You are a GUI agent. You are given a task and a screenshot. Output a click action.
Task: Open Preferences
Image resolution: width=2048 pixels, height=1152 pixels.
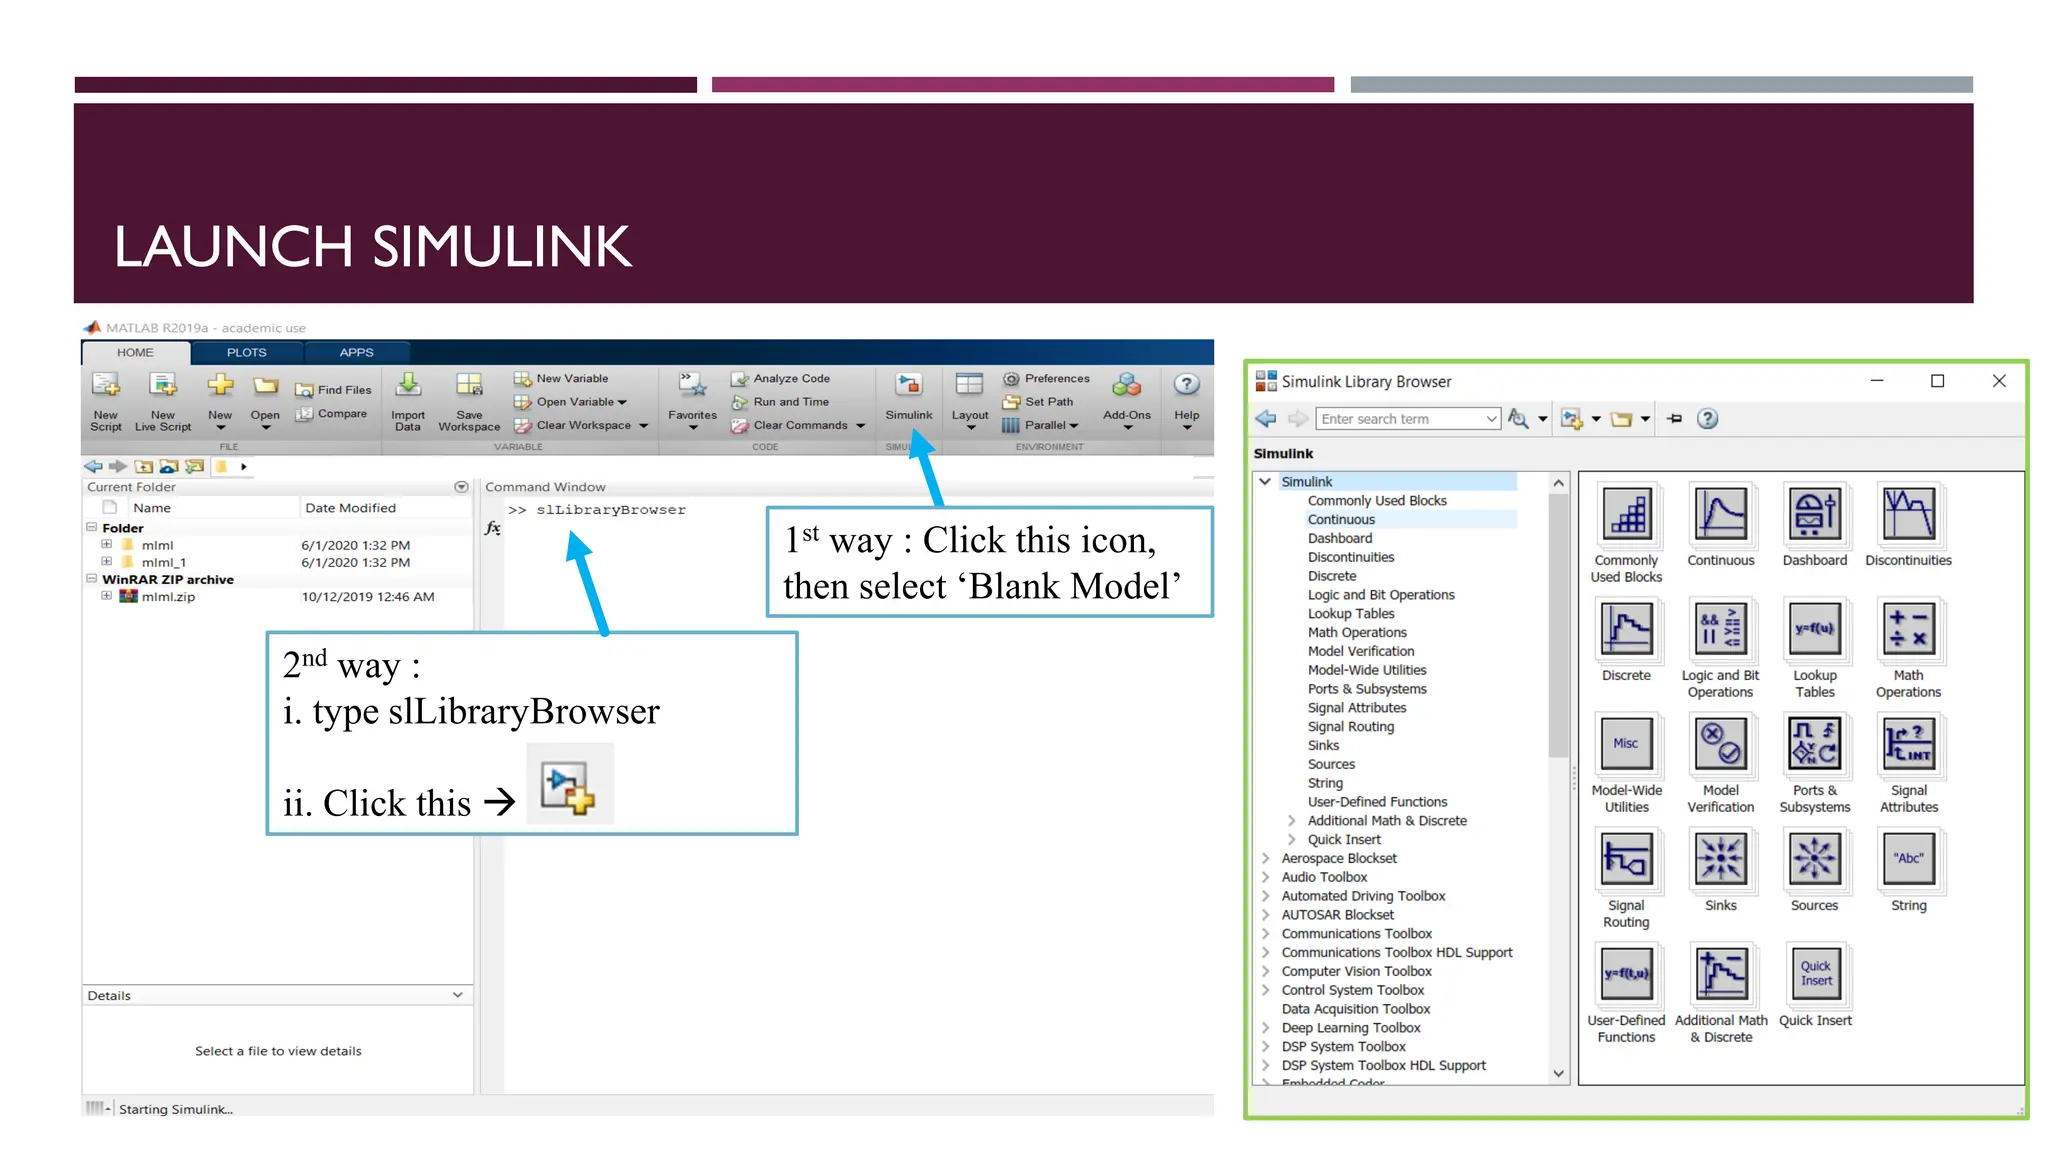pyautogui.click(x=1046, y=378)
